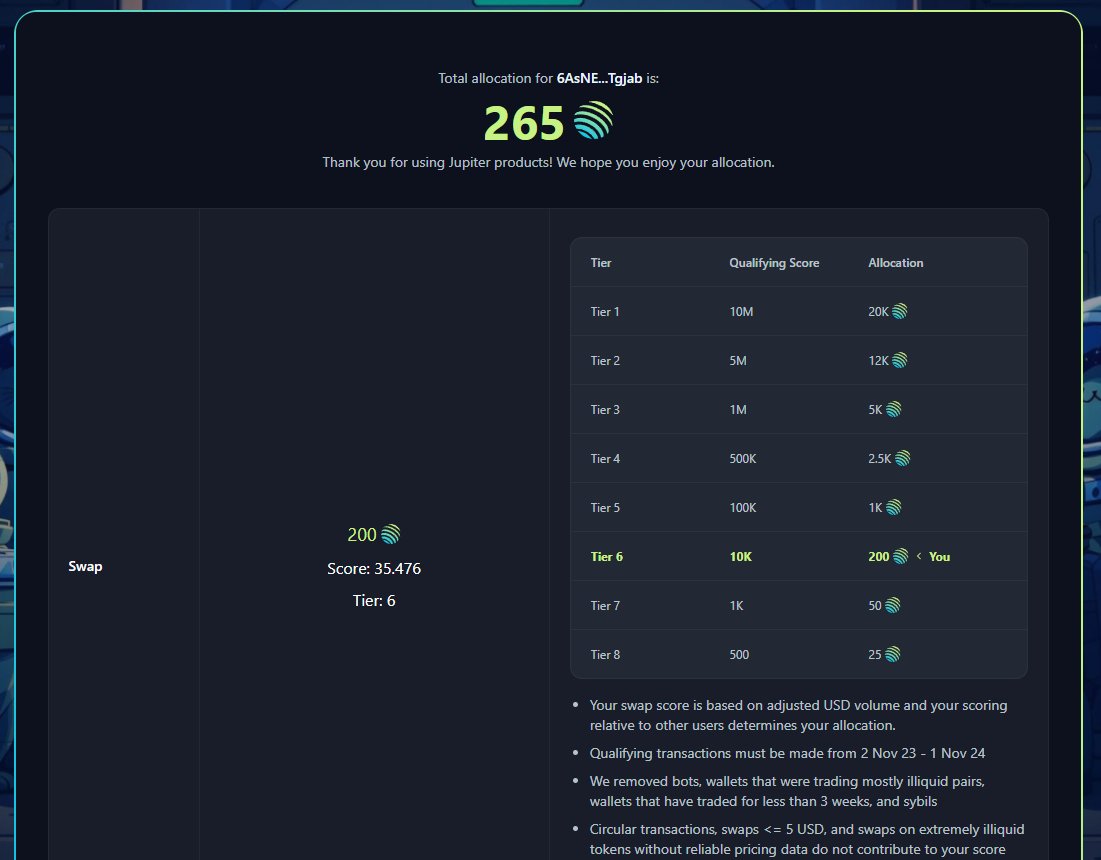Click the 'Tier 5' row label
The image size is (1101, 860).
[605, 508]
